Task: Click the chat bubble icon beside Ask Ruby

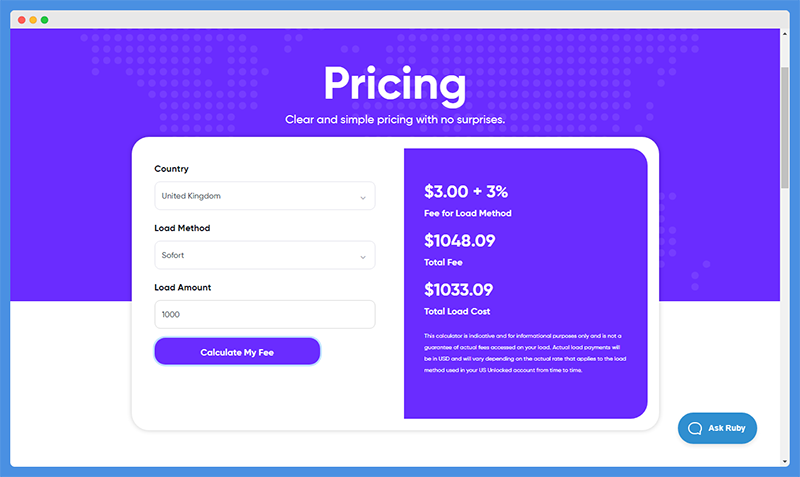Action: (695, 429)
